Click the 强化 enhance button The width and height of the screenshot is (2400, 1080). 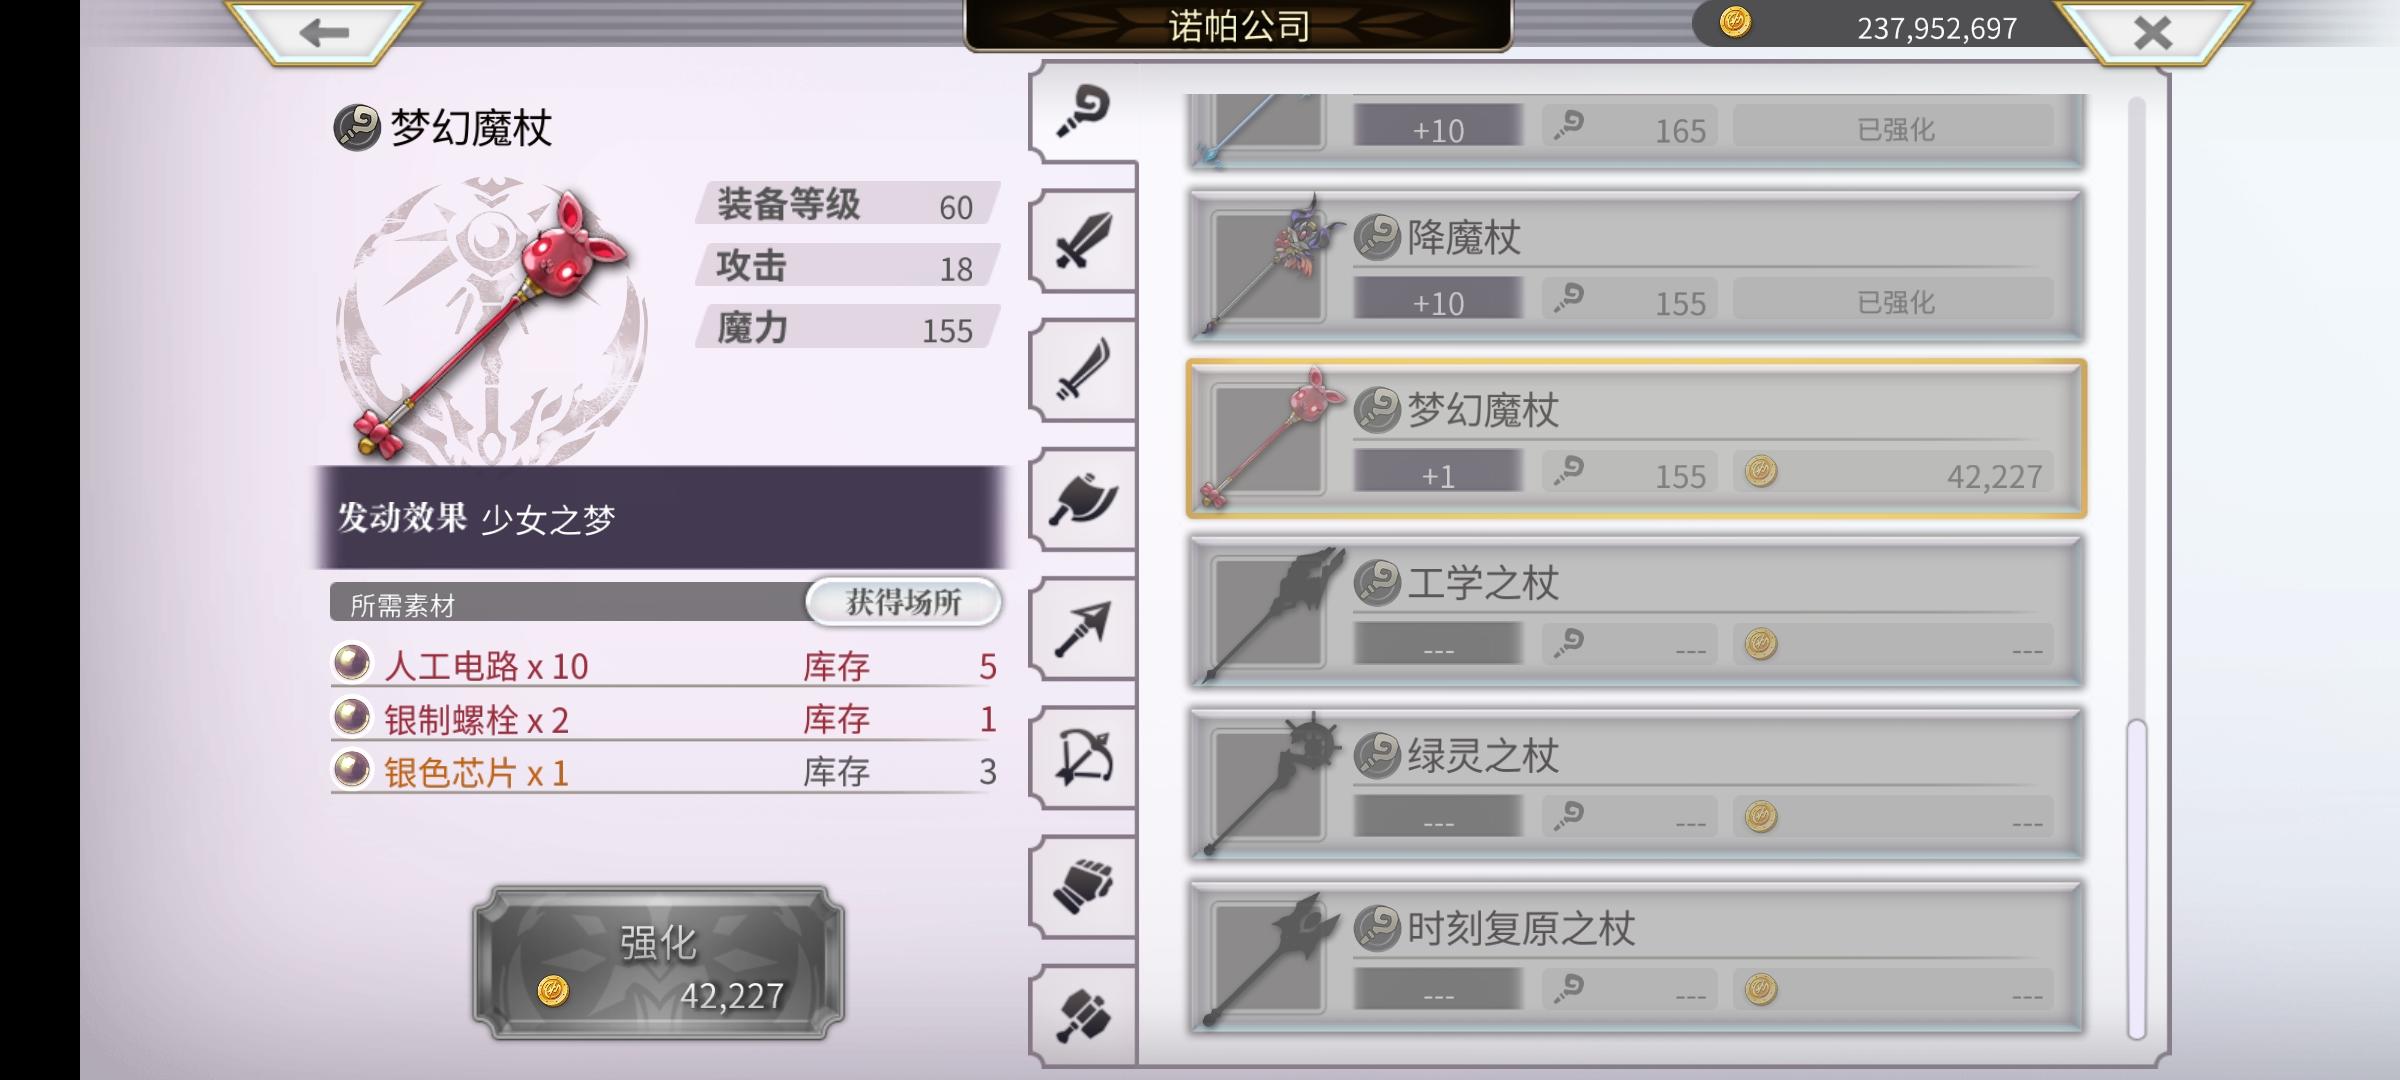tap(658, 962)
